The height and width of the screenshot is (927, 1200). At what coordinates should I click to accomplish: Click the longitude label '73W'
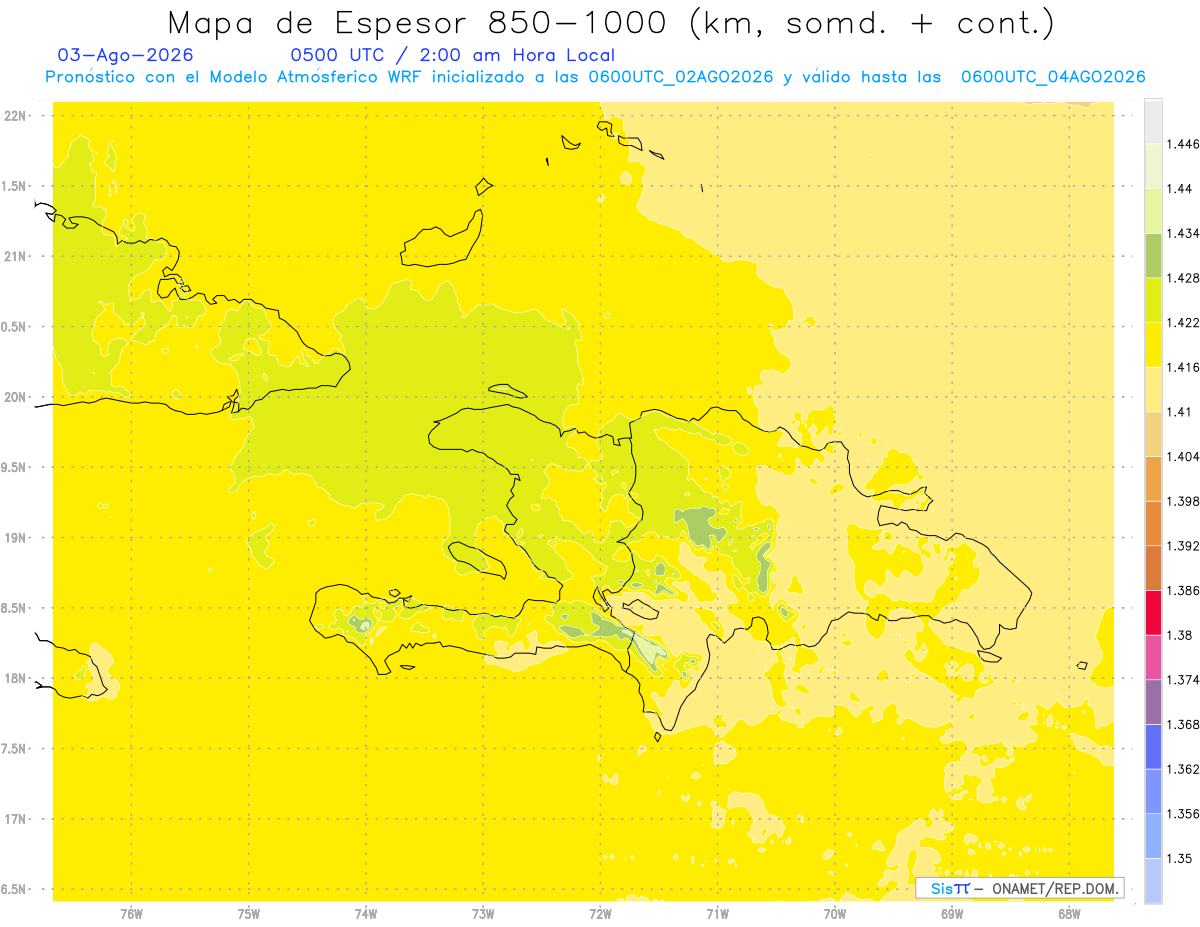pos(483,914)
